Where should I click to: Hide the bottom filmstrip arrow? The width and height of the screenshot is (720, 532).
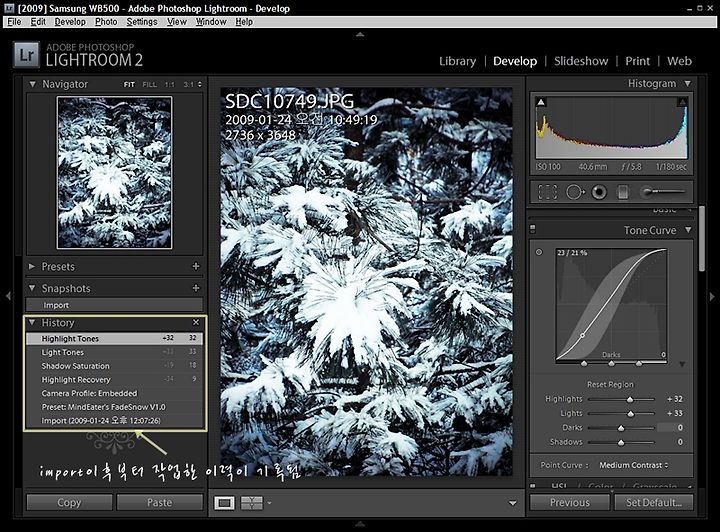click(x=360, y=524)
